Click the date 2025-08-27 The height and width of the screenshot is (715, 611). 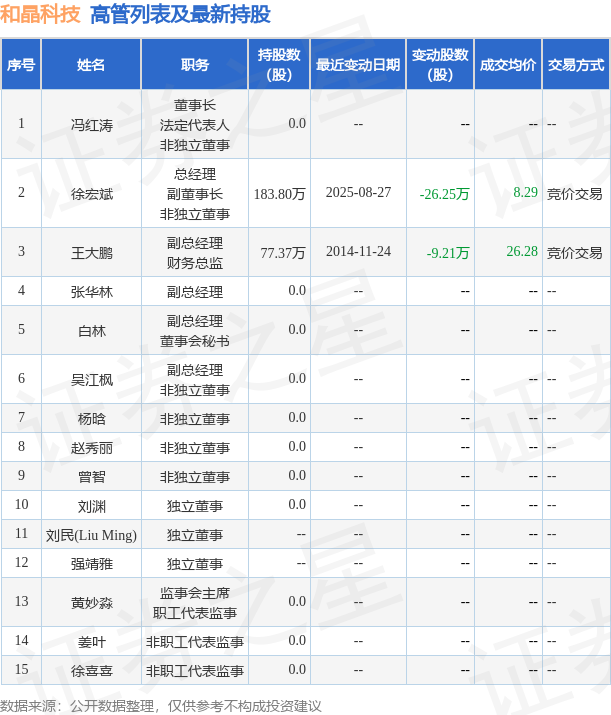point(358,192)
